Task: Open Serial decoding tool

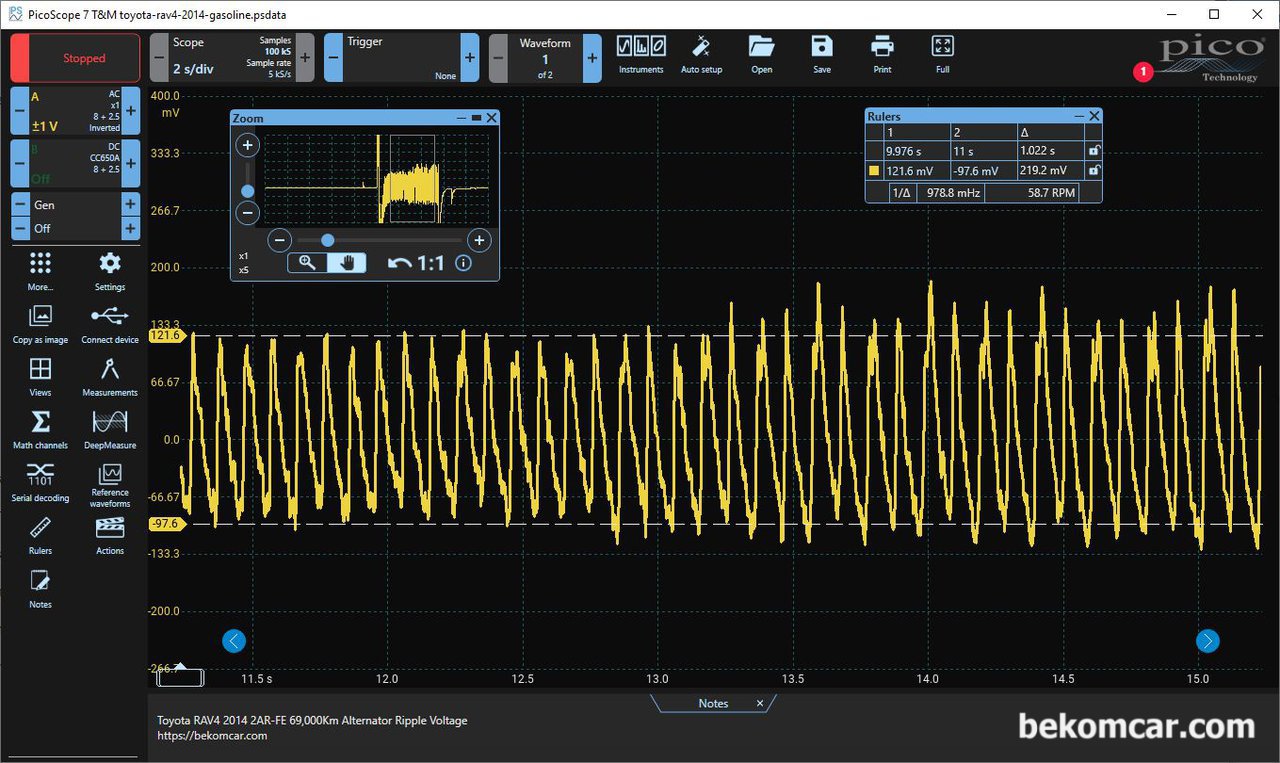Action: click(40, 482)
